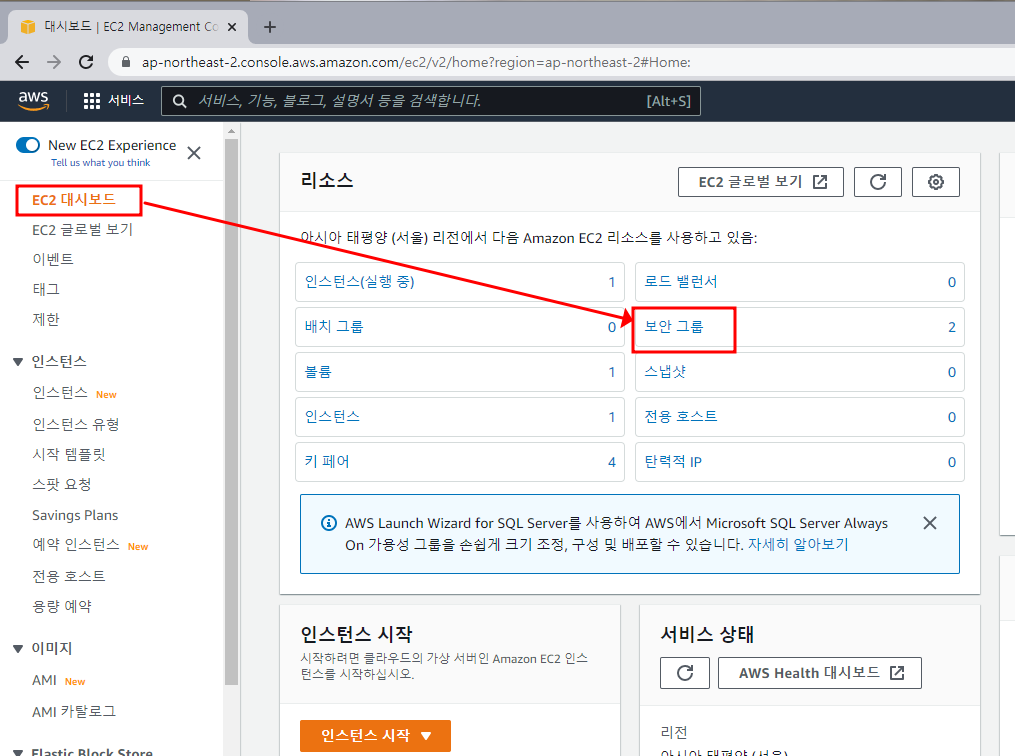Click the search magnifier icon
This screenshot has width=1015, height=756.
click(178, 100)
